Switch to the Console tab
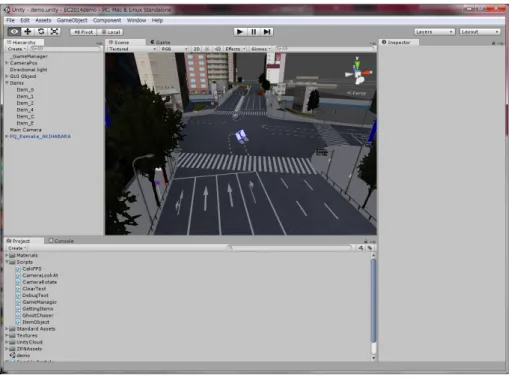The width and height of the screenshot is (511, 381). coord(61,241)
